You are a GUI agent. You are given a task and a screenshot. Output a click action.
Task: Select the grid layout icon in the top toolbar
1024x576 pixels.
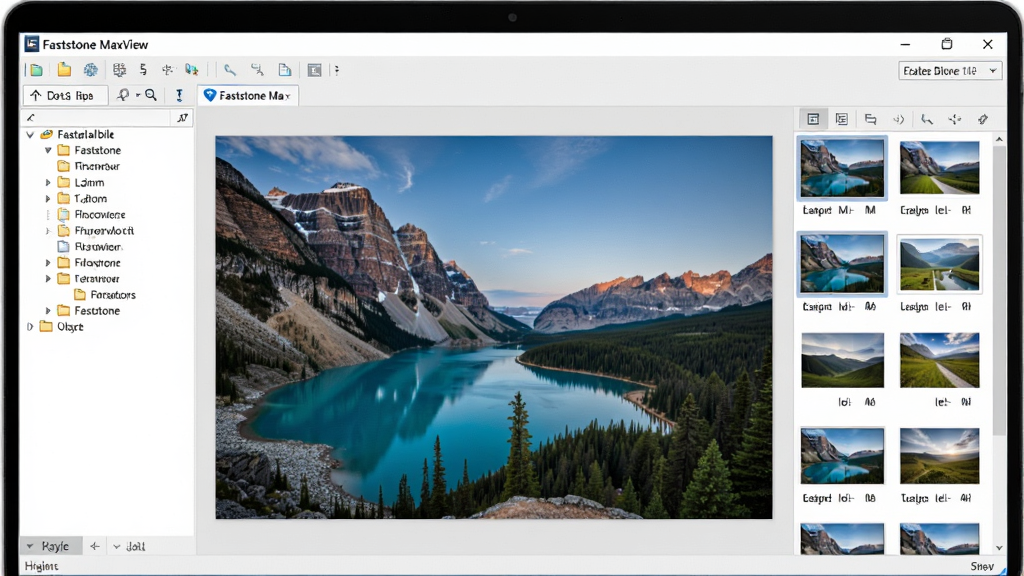coord(119,70)
